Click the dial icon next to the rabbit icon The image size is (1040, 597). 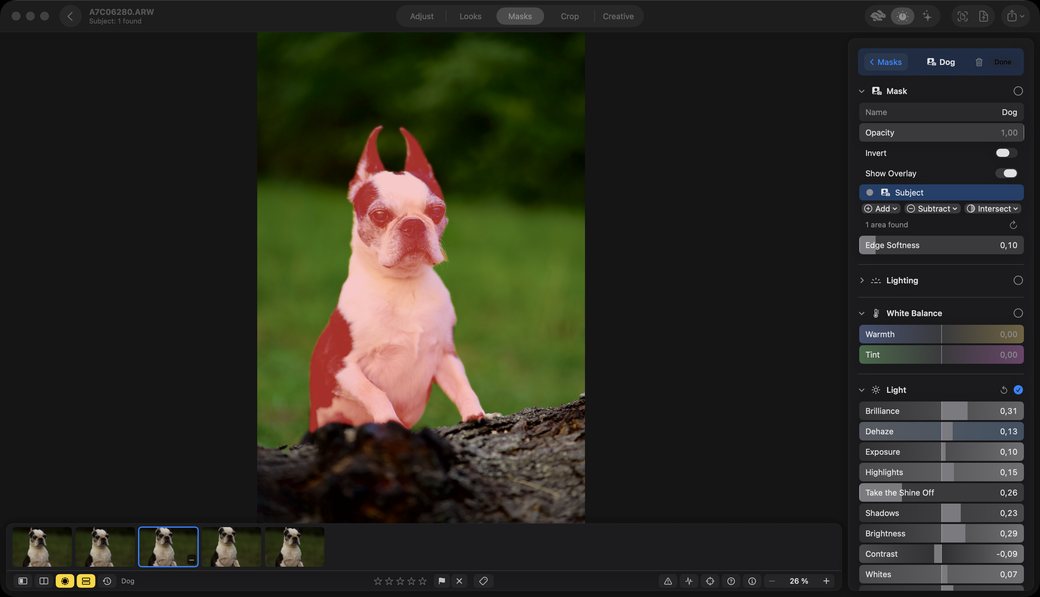902,16
